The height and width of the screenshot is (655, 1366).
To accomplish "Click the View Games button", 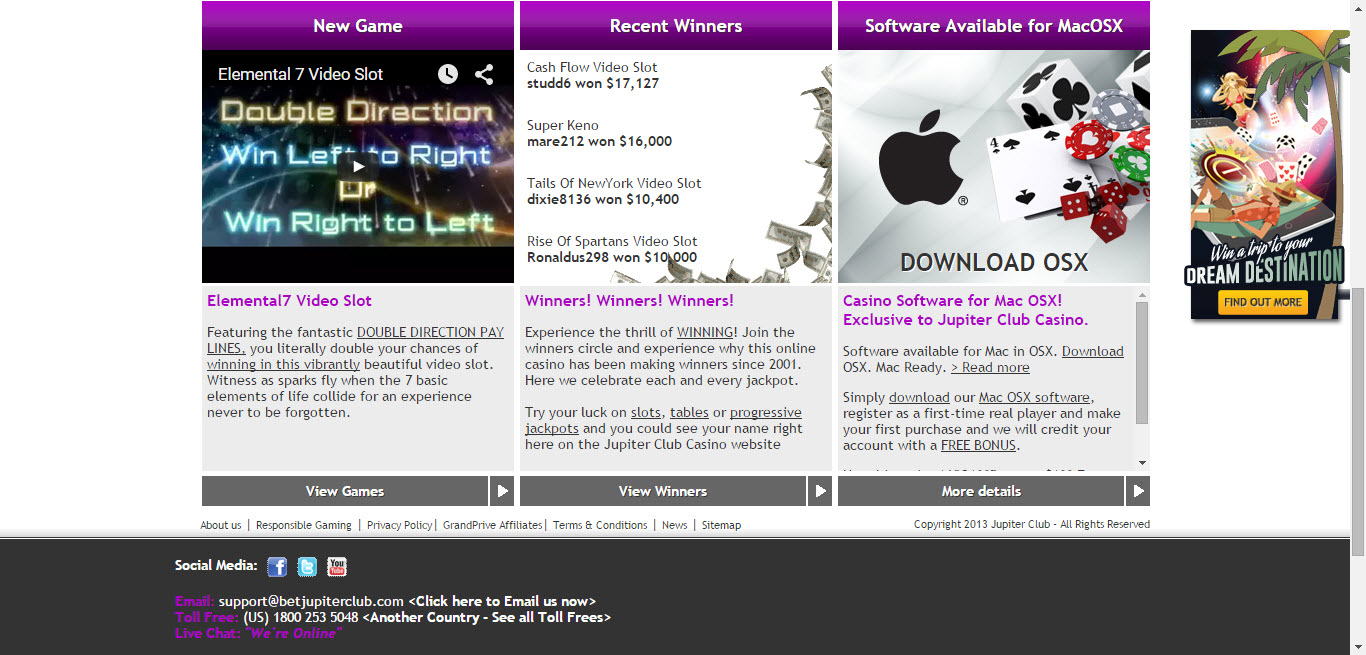I will click(345, 491).
